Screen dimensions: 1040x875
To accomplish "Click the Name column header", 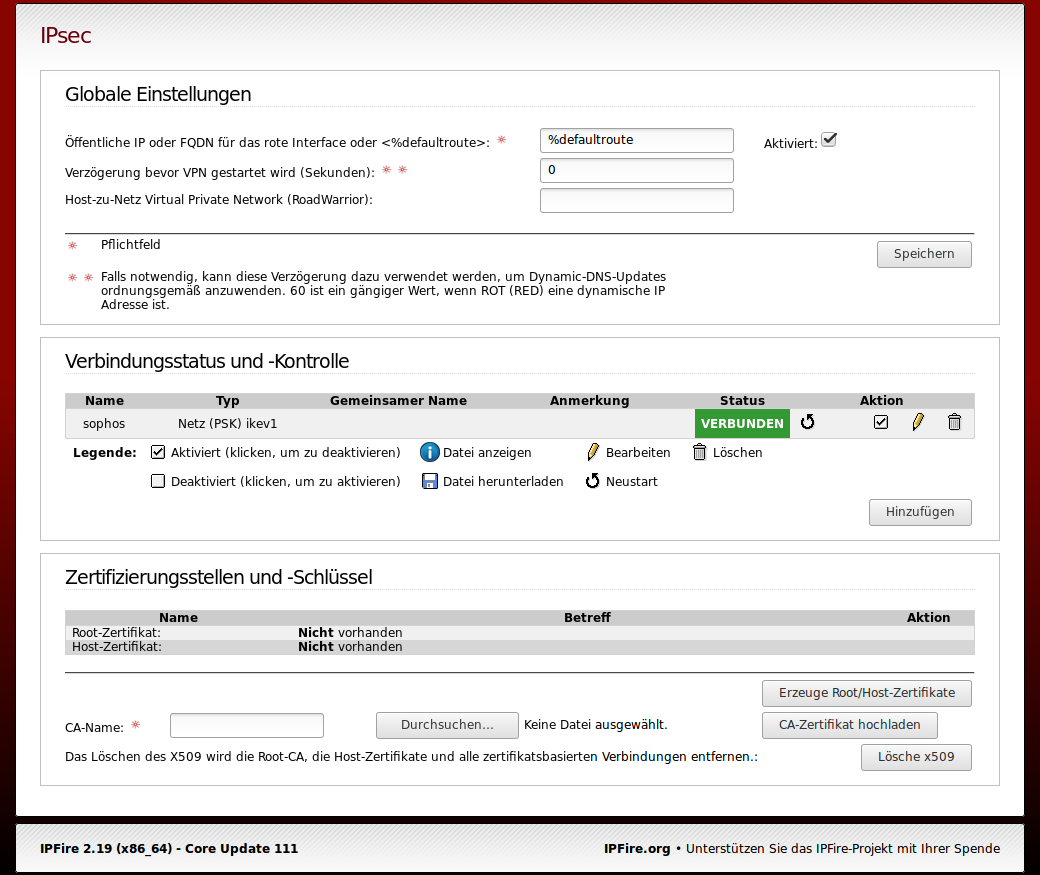I will pos(104,400).
